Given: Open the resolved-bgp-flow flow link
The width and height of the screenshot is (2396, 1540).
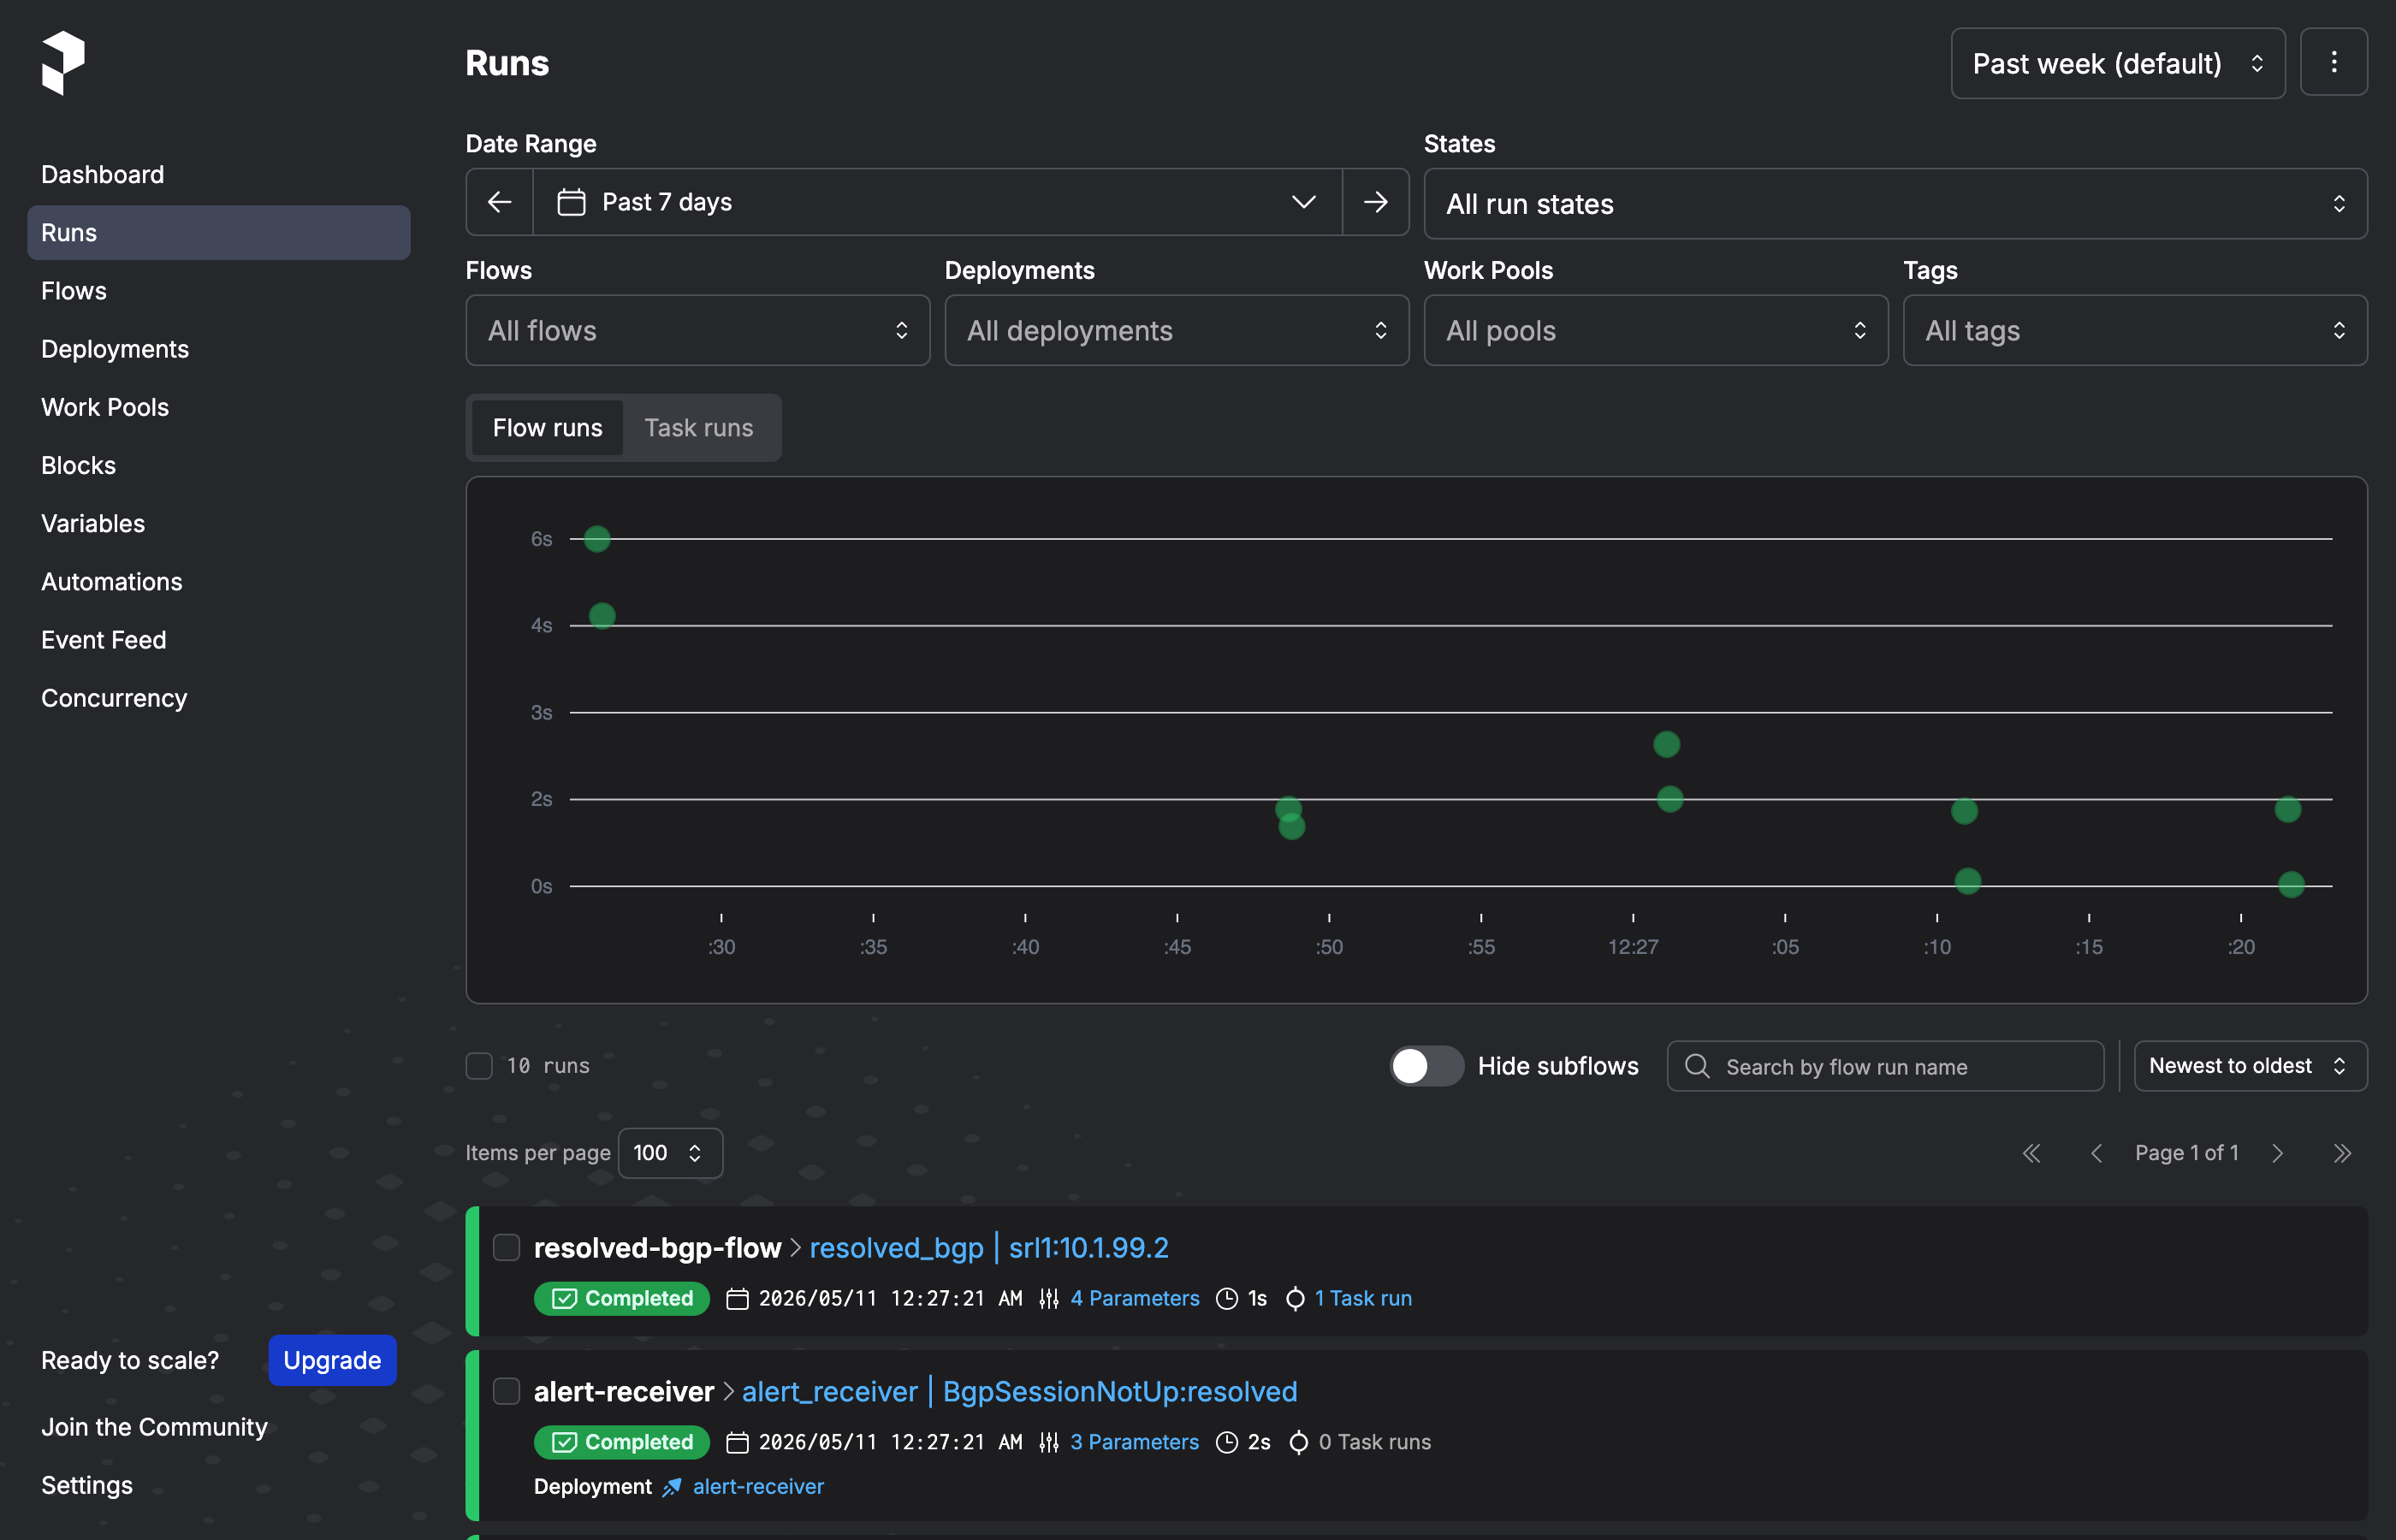Looking at the screenshot, I should 657,1247.
